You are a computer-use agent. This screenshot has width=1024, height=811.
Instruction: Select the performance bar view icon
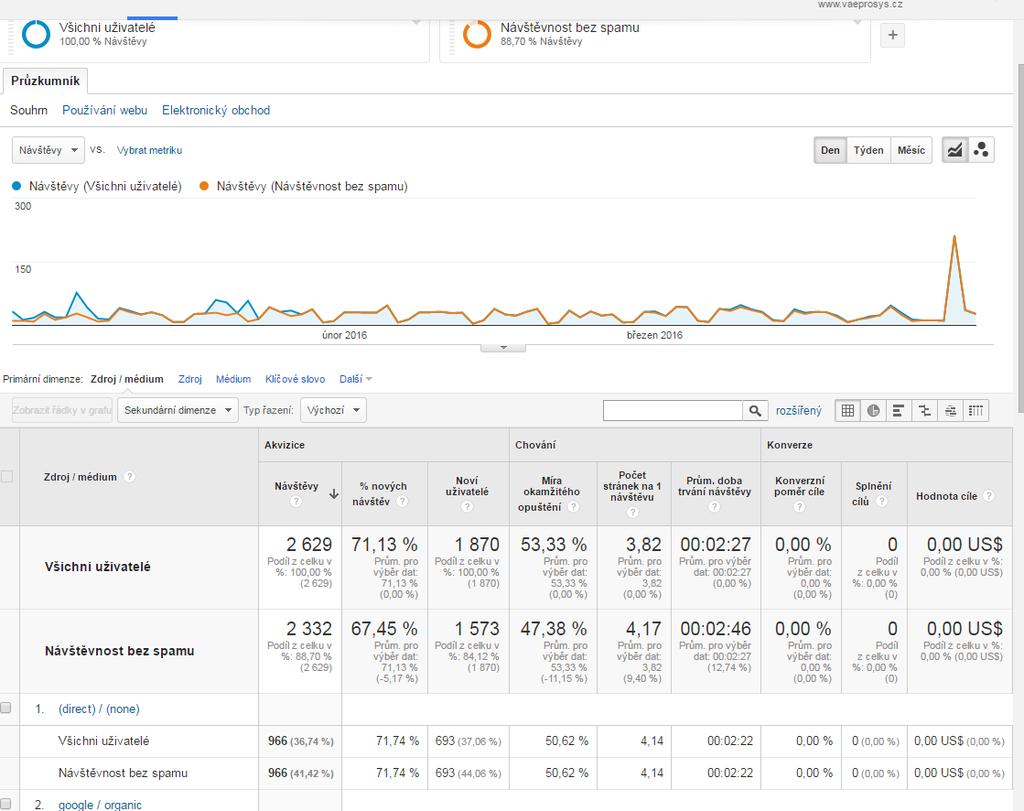[899, 411]
